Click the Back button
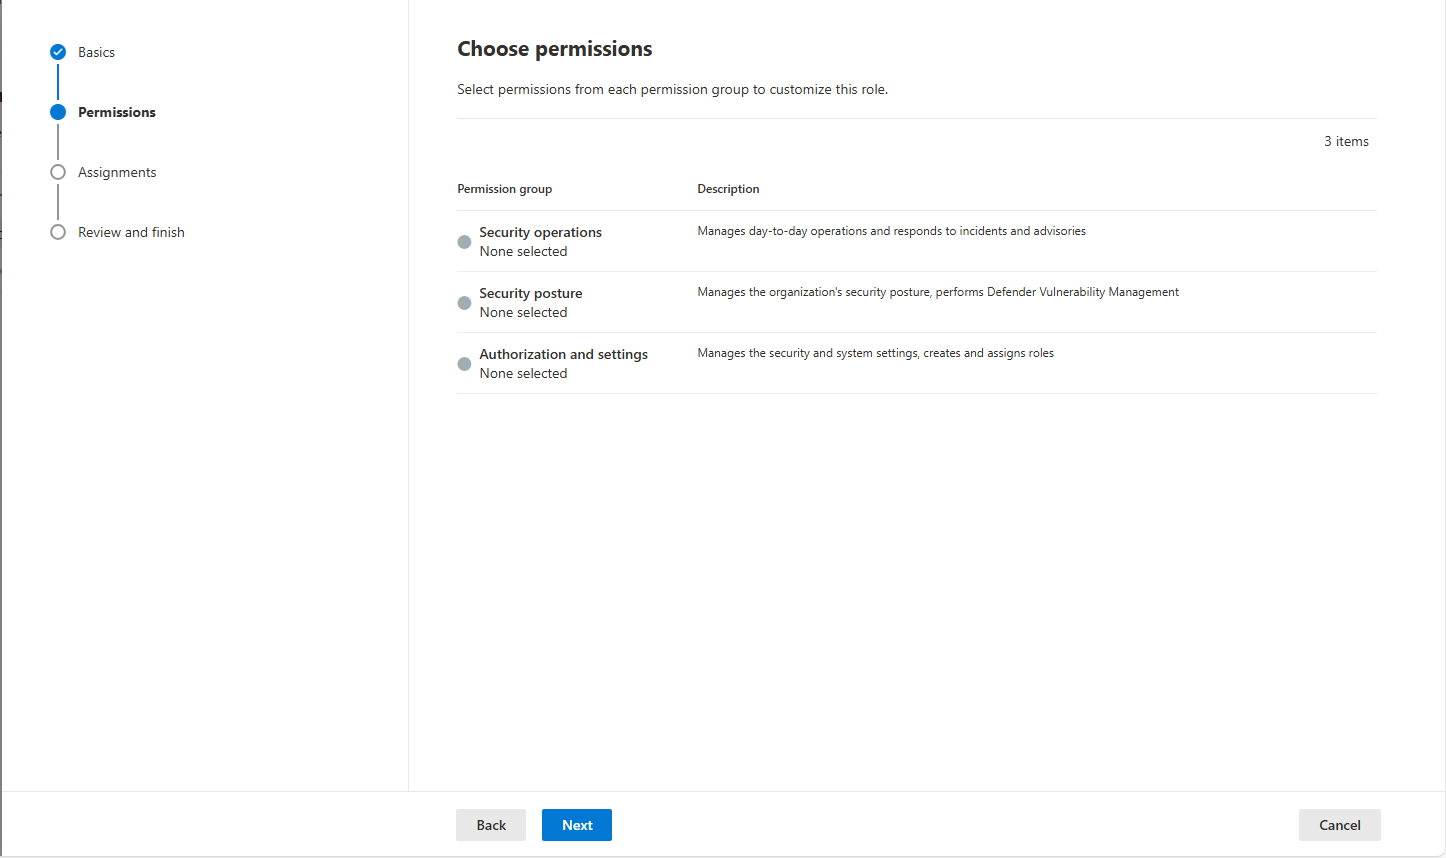 (x=491, y=825)
